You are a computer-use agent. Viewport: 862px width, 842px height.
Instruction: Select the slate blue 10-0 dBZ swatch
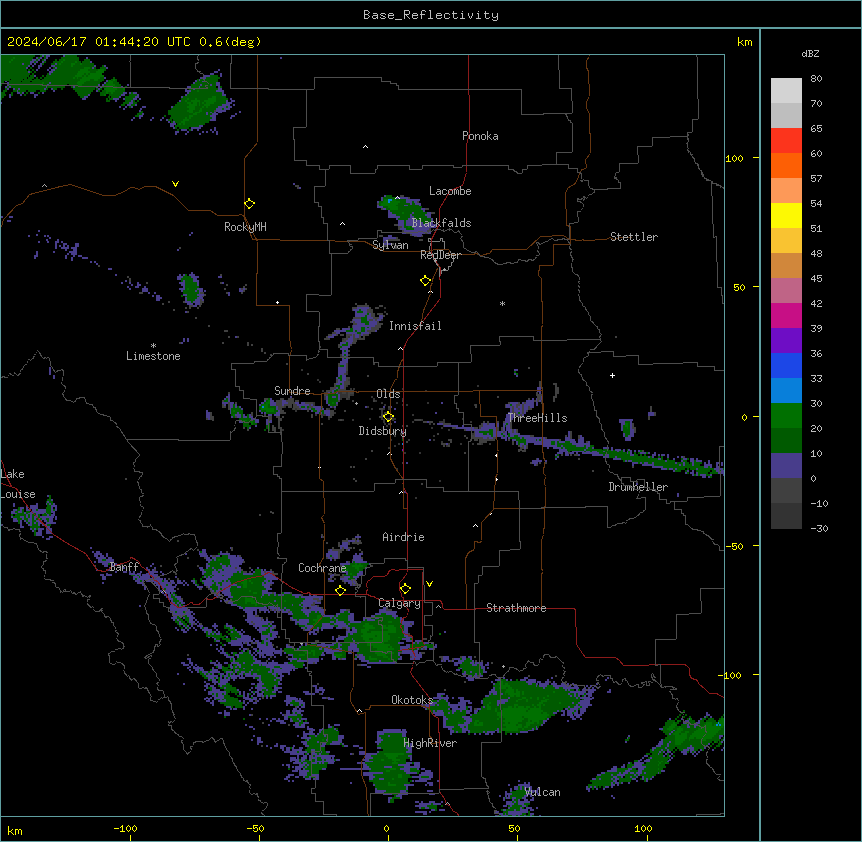pos(786,466)
